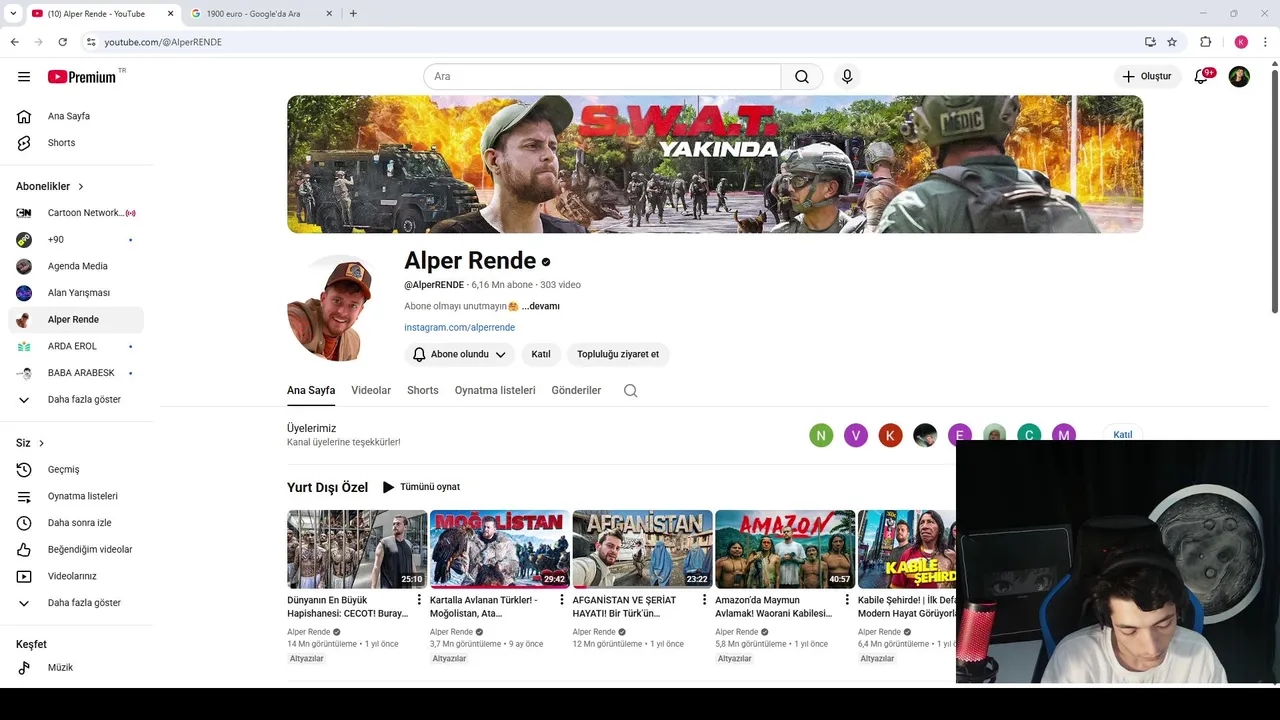Open the hamburger guide menu

pyautogui.click(x=24, y=77)
